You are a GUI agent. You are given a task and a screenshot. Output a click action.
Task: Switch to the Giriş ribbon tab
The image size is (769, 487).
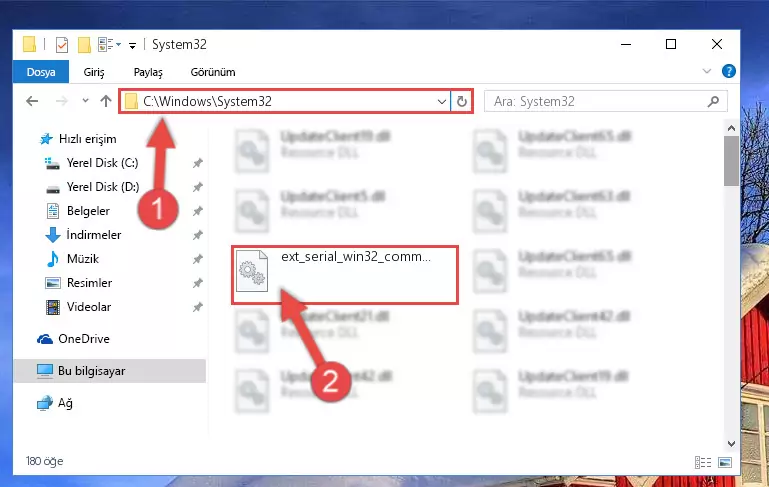[x=94, y=72]
